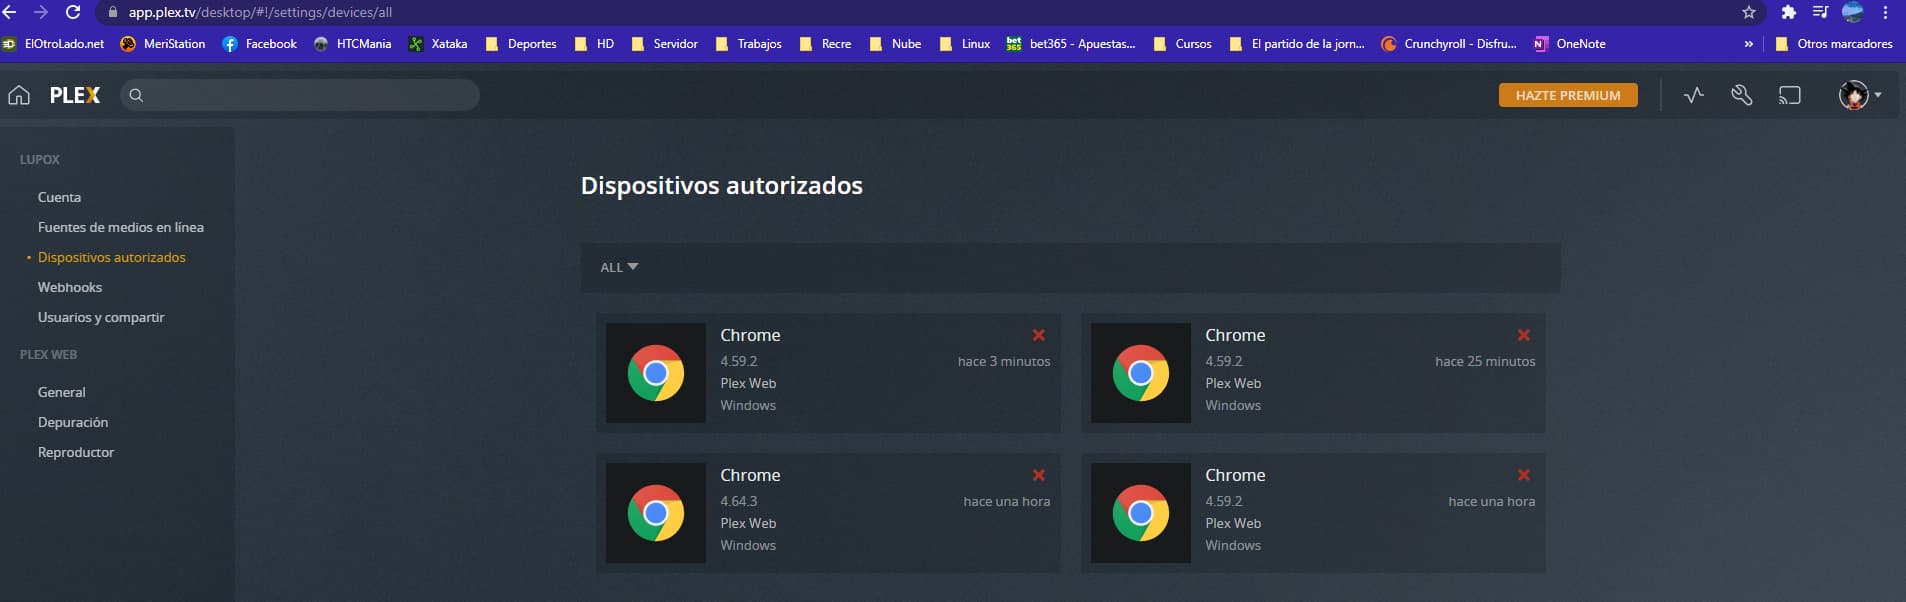
Task: Open media control icon in browser toolbar
Action: (x=1820, y=12)
